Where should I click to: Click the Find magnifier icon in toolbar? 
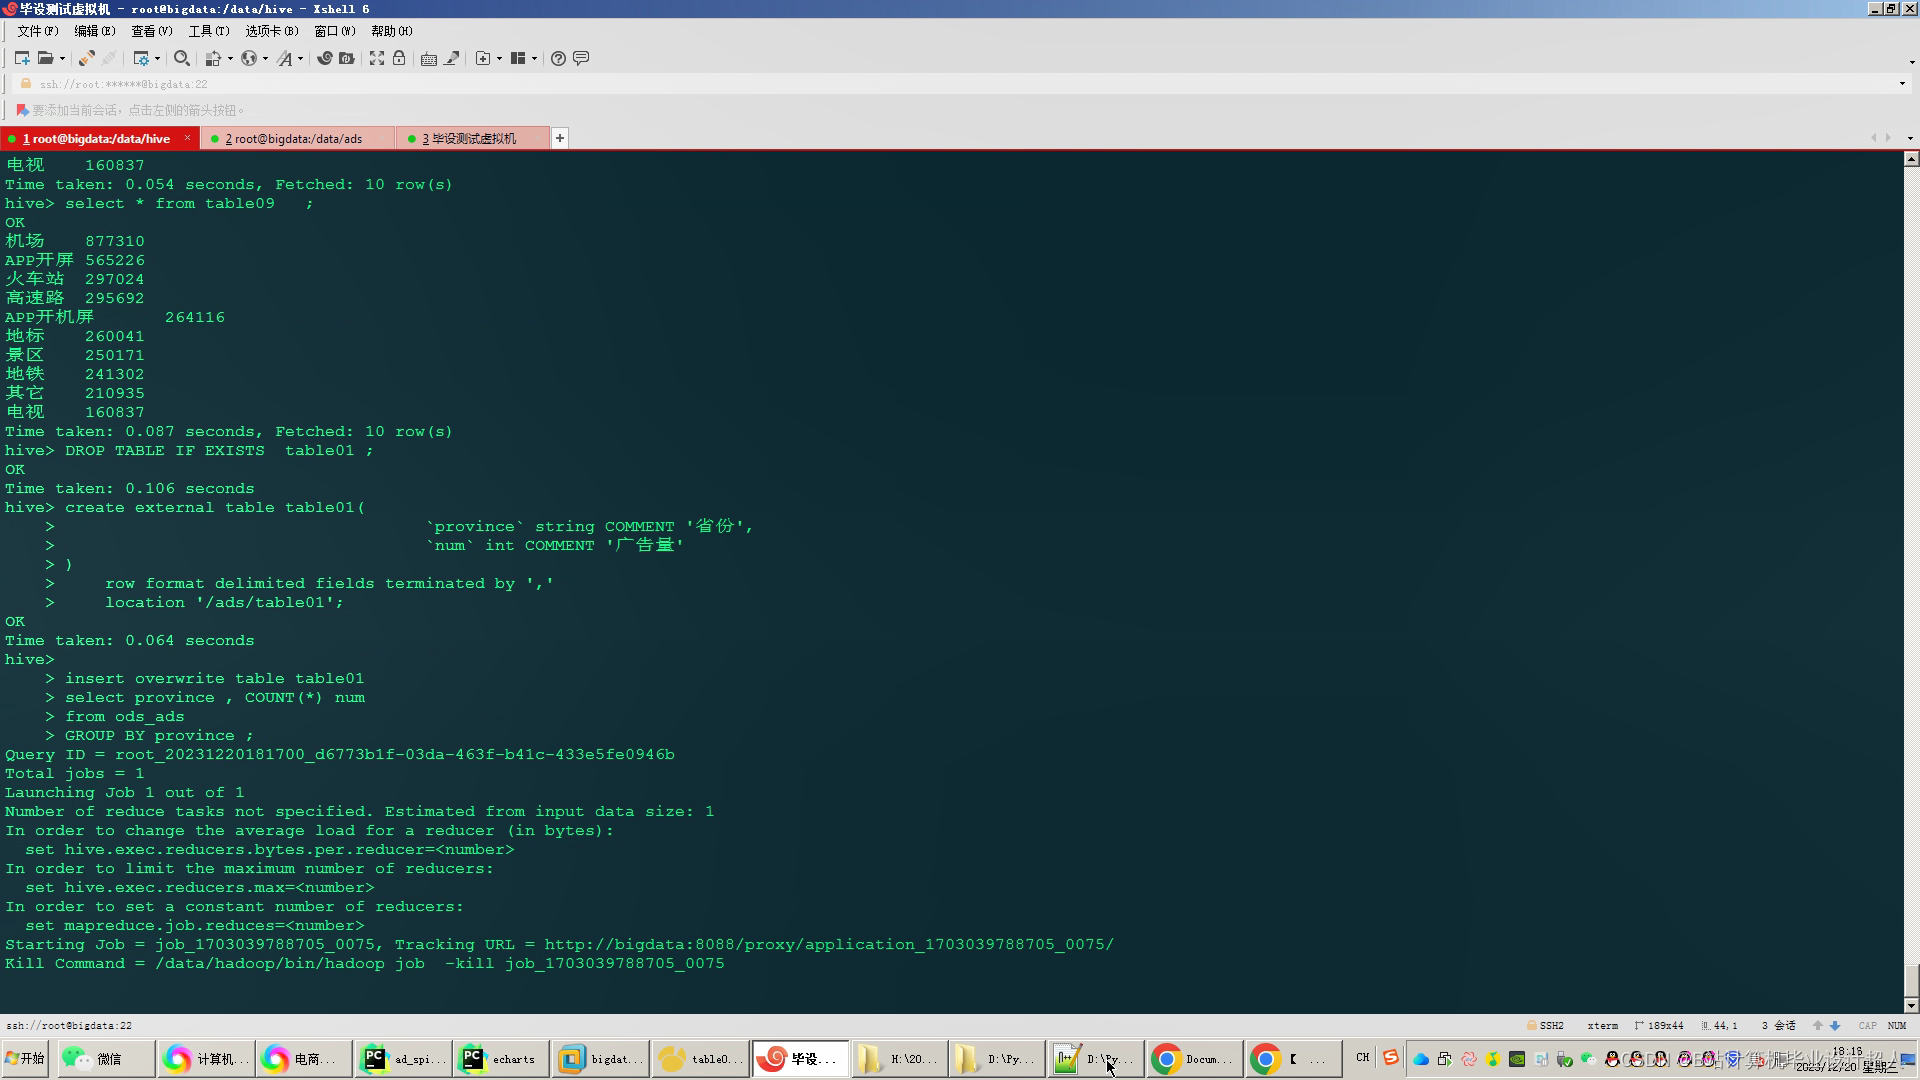coord(181,58)
